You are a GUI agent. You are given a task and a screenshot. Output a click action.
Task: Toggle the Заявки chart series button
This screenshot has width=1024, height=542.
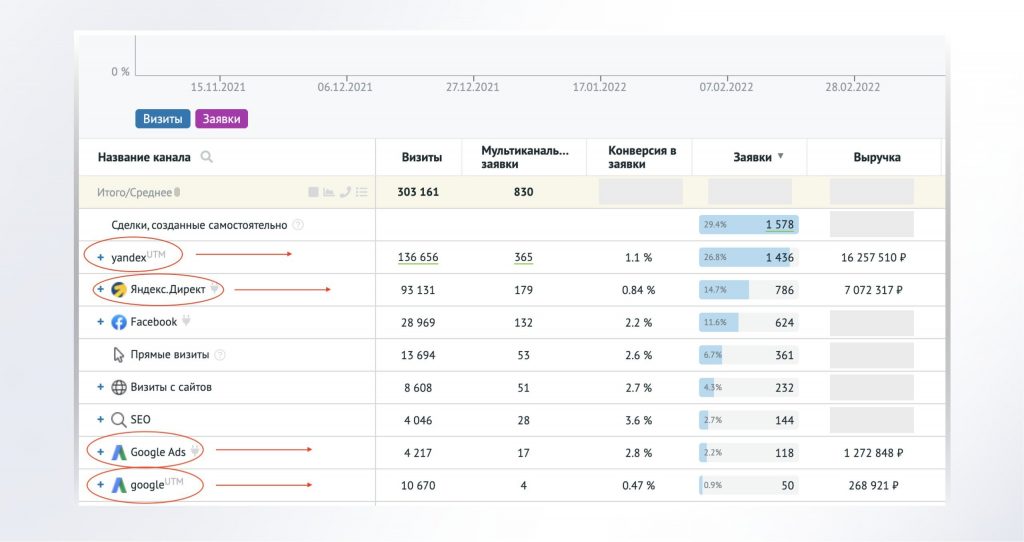click(x=221, y=119)
